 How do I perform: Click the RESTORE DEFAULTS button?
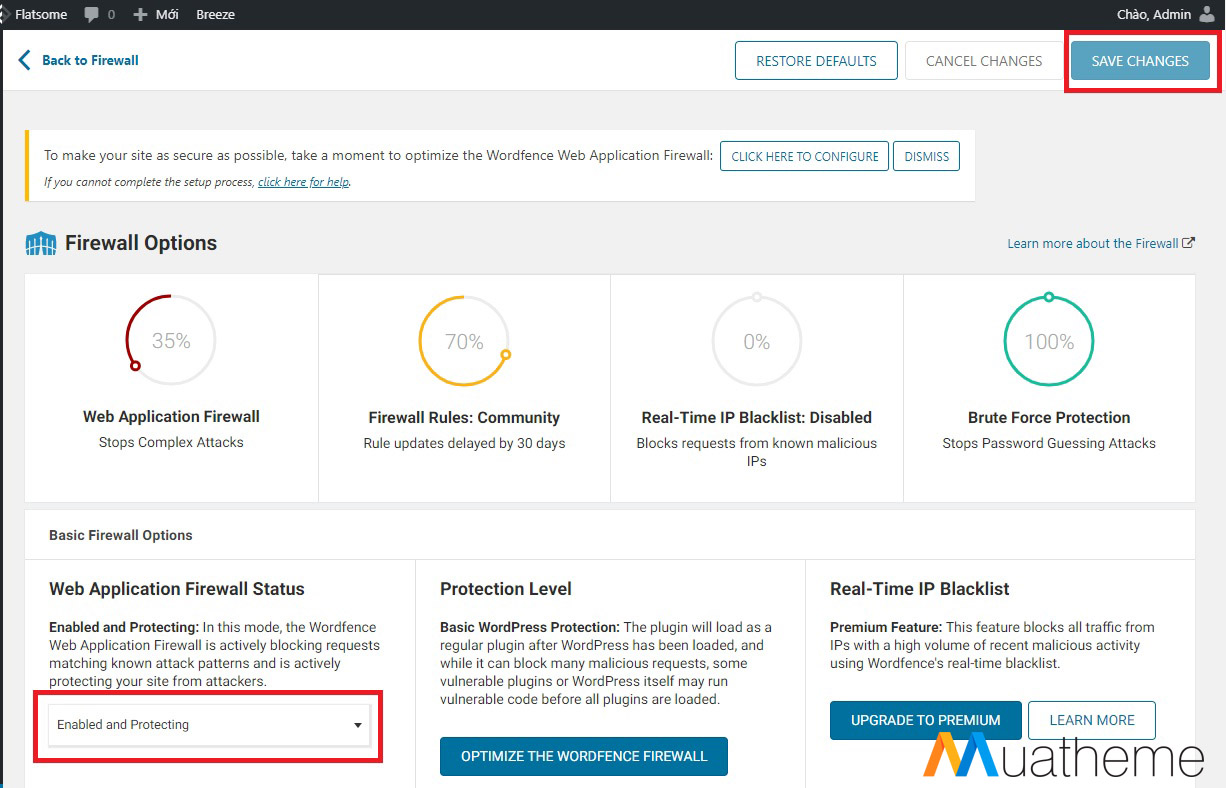[x=816, y=61]
